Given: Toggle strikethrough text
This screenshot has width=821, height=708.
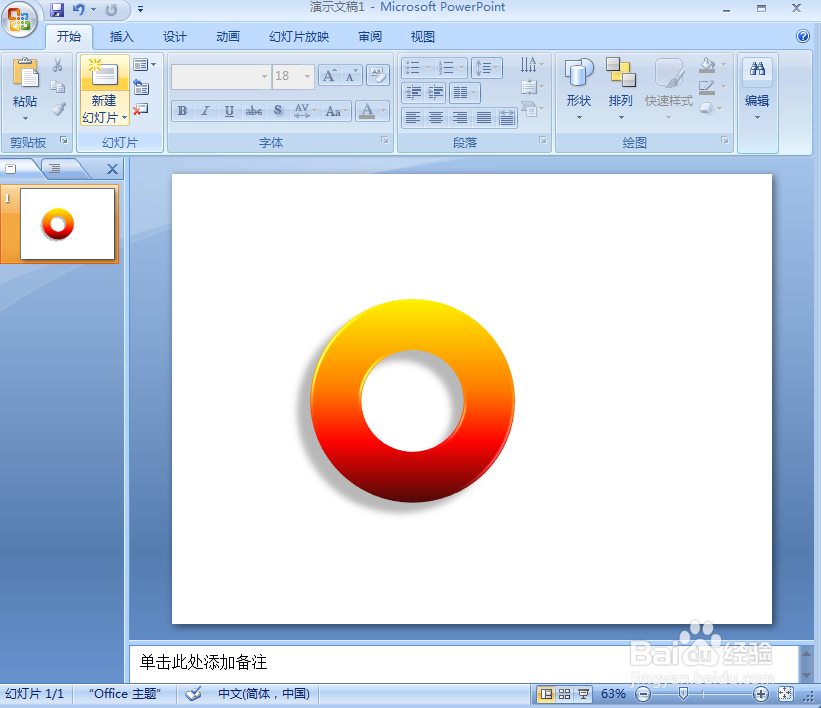Looking at the screenshot, I should point(254,111).
